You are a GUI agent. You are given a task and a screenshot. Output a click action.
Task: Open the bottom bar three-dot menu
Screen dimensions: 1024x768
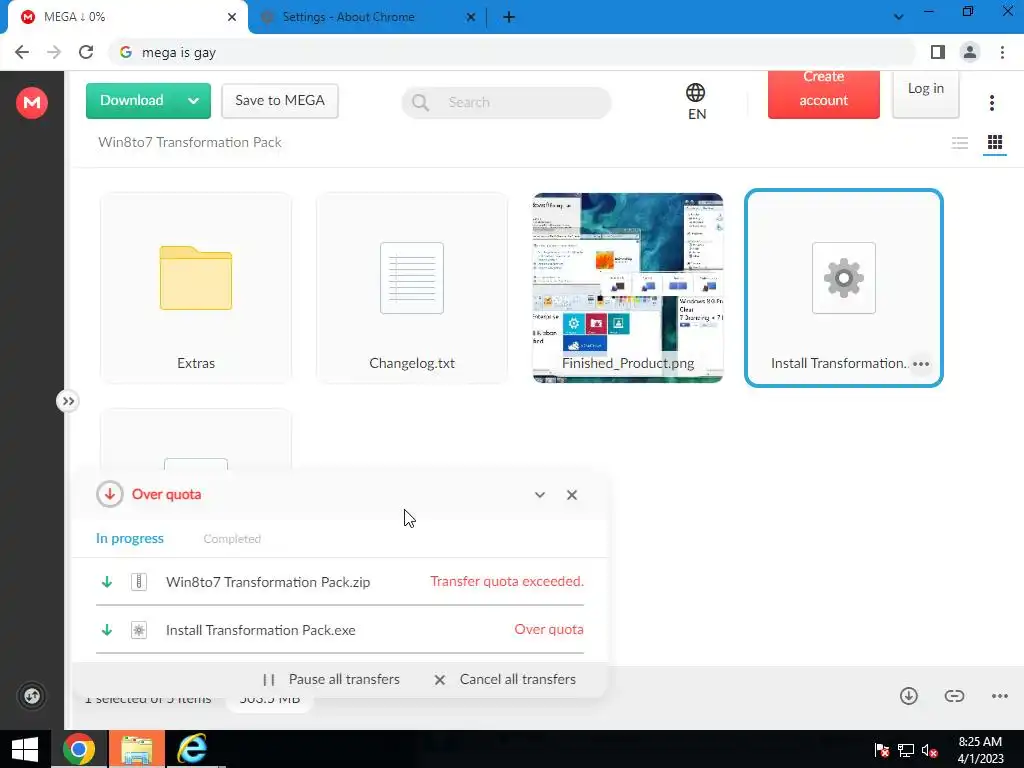pyautogui.click(x=1000, y=696)
